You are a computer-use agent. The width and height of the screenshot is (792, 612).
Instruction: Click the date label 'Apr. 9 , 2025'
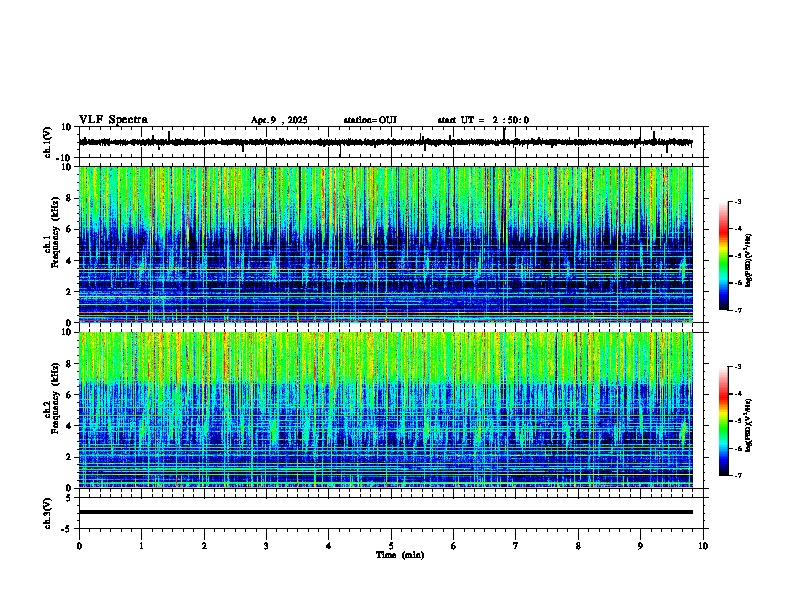279,120
